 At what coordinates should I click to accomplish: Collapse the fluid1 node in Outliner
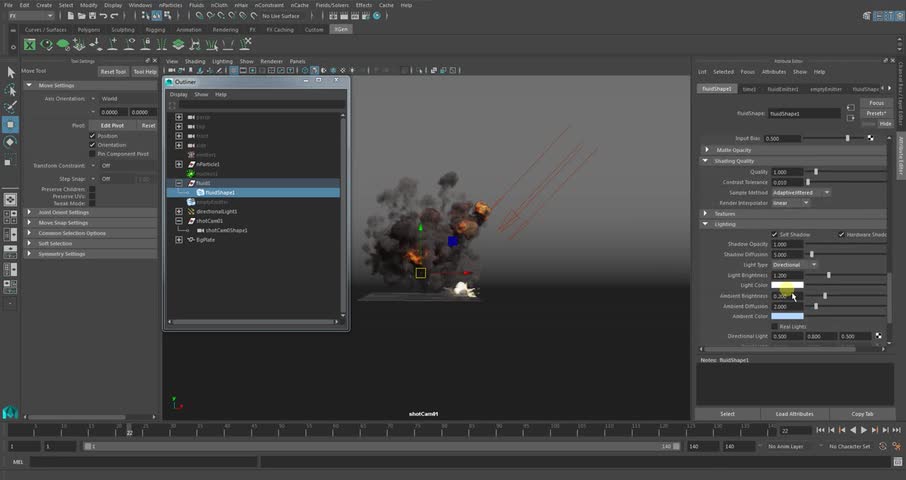pyautogui.click(x=179, y=183)
